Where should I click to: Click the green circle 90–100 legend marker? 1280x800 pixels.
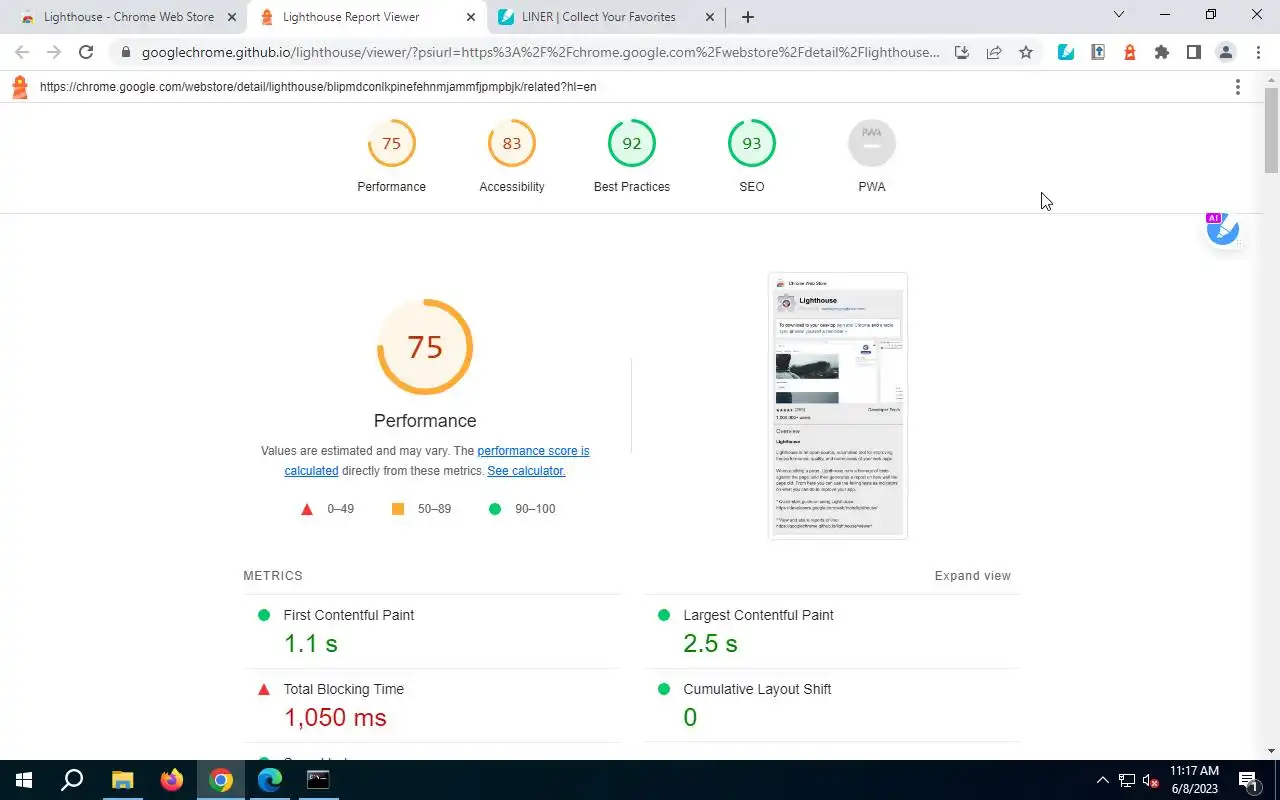[x=494, y=509]
